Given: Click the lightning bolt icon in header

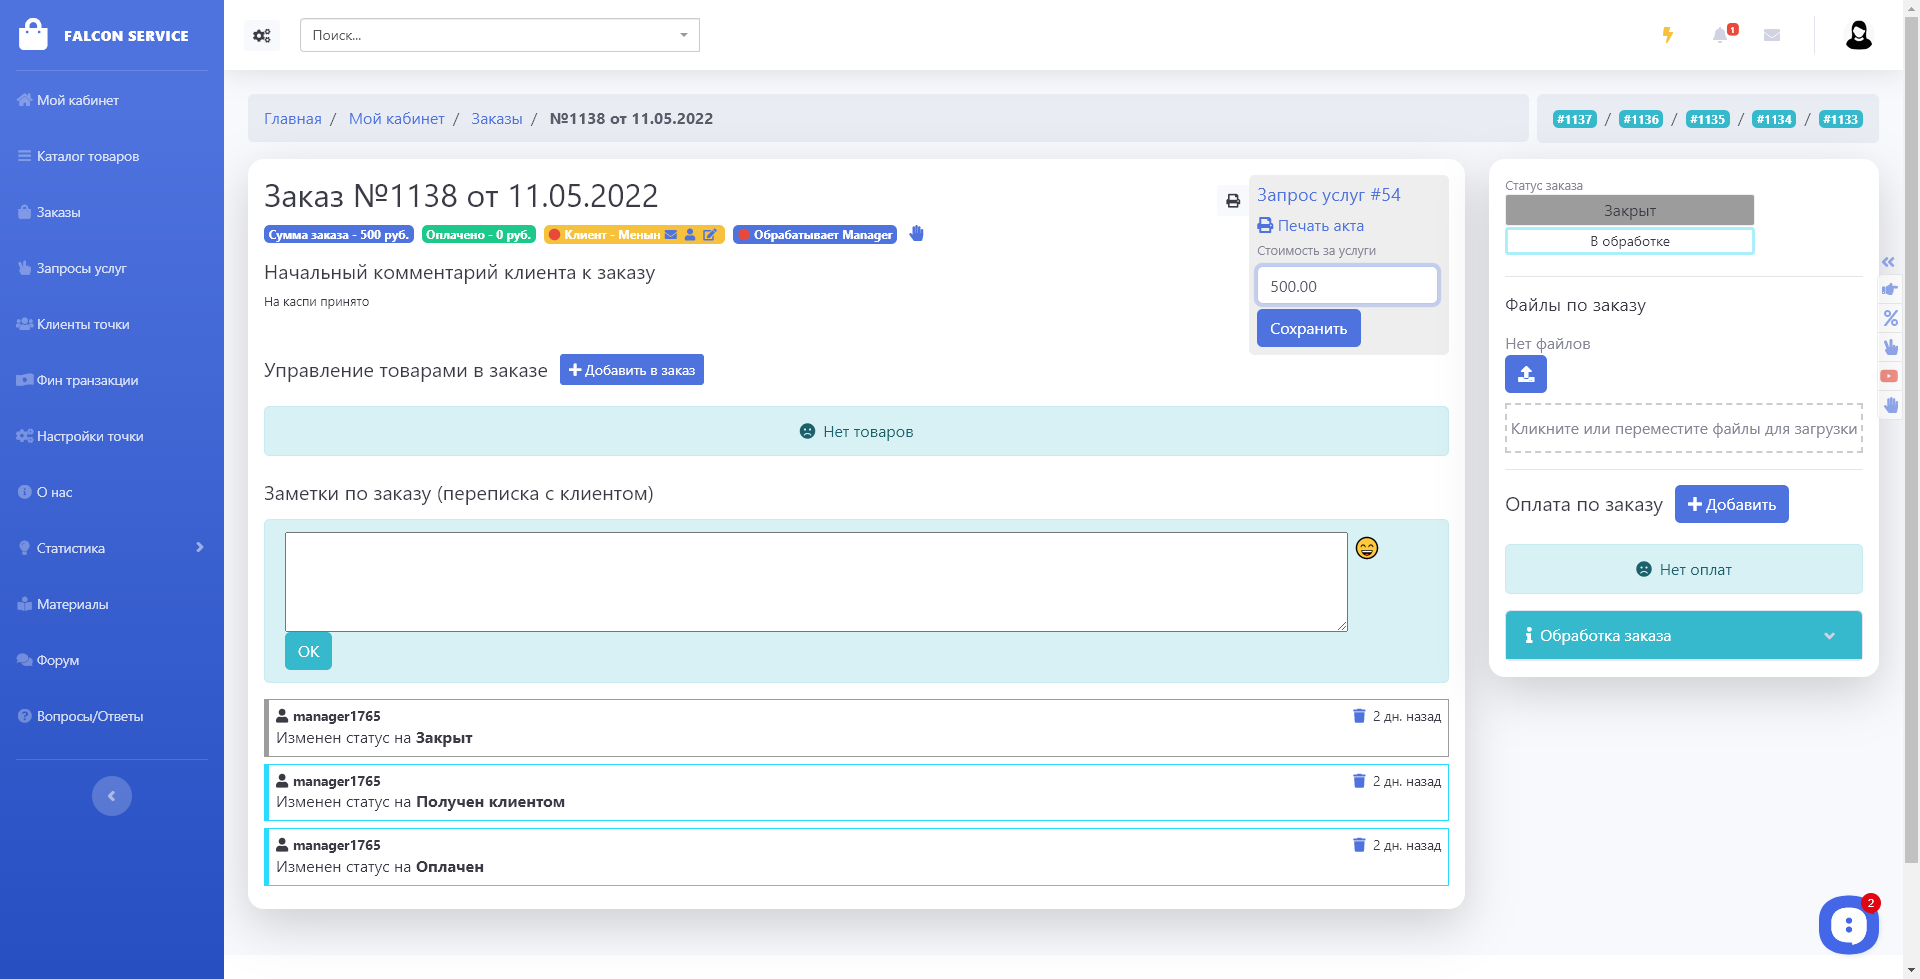Looking at the screenshot, I should (x=1667, y=35).
